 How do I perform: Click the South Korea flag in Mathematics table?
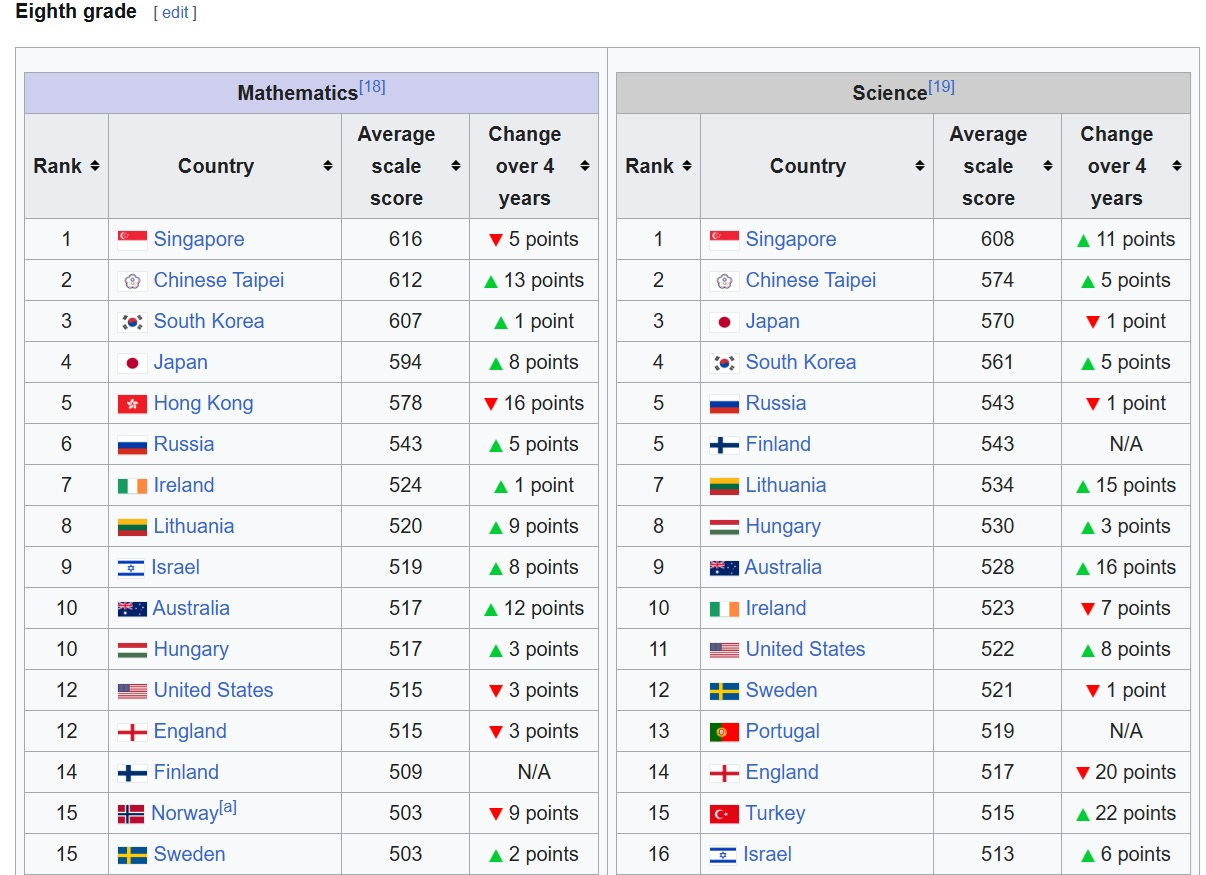(x=132, y=321)
